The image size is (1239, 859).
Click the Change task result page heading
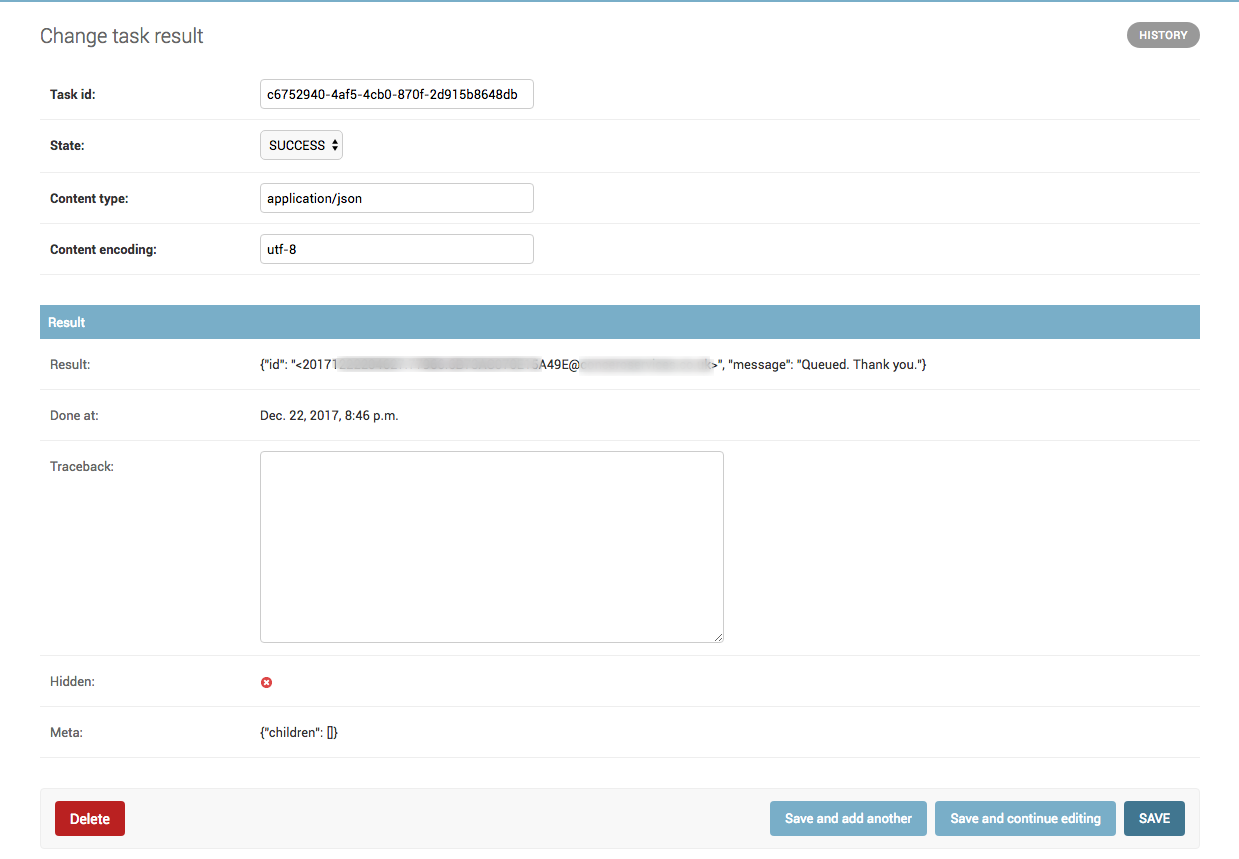click(120, 35)
